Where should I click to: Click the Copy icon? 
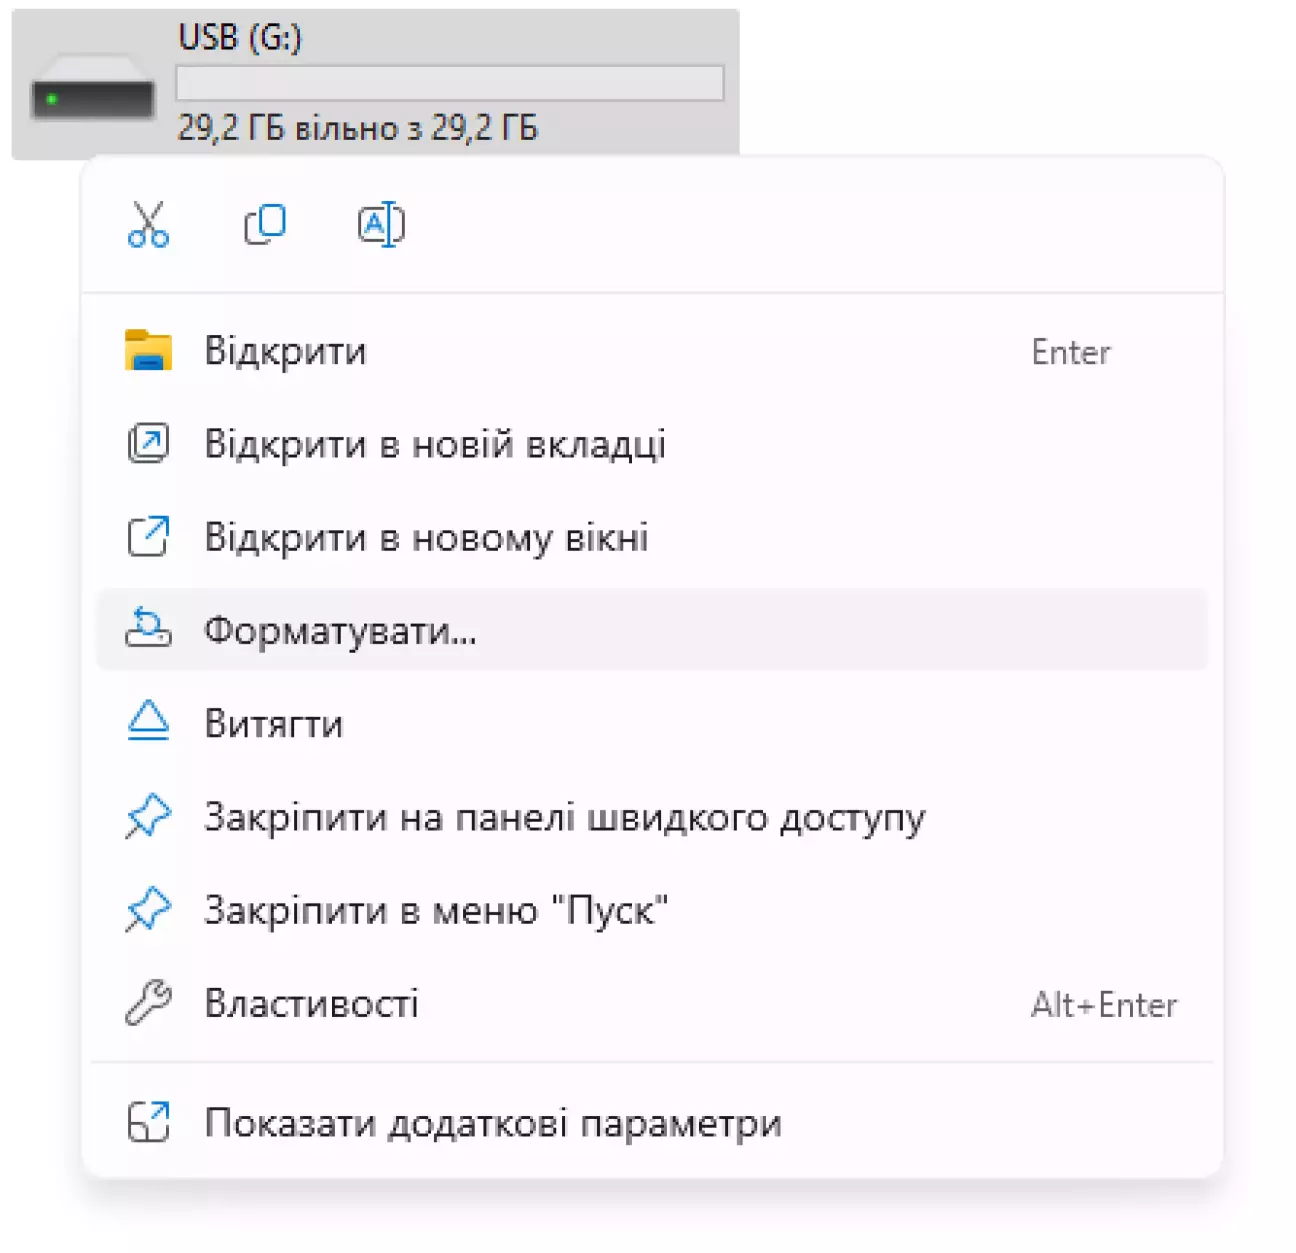point(265,225)
